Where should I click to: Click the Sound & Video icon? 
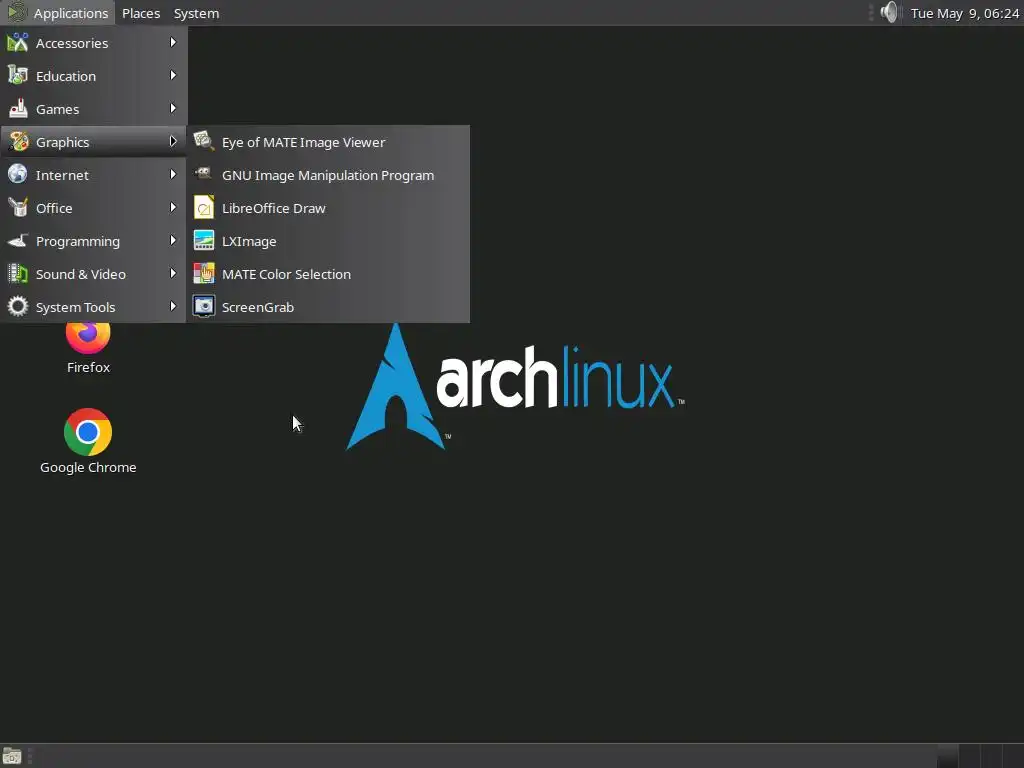point(18,274)
